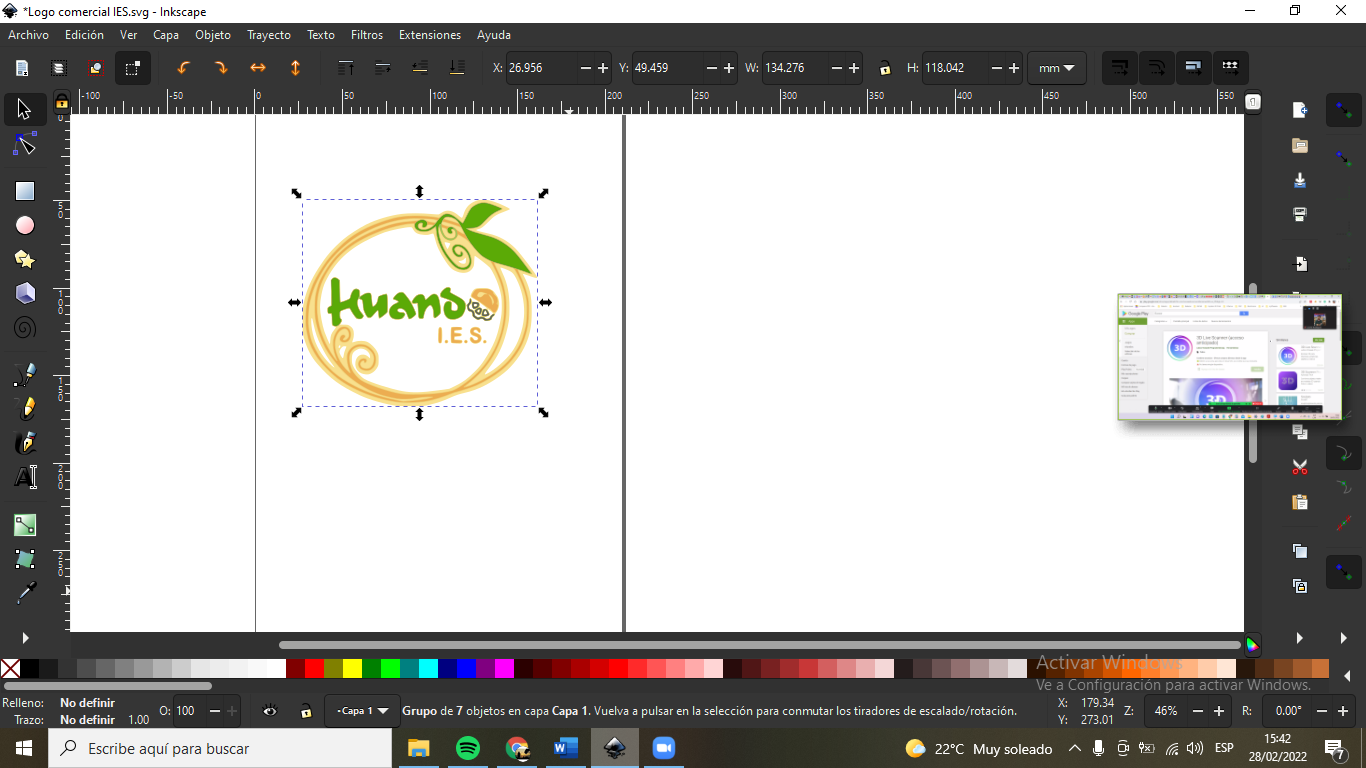Viewport: 1366px width, 768px height.
Task: Open Spotify from the taskbar
Action: click(467, 748)
